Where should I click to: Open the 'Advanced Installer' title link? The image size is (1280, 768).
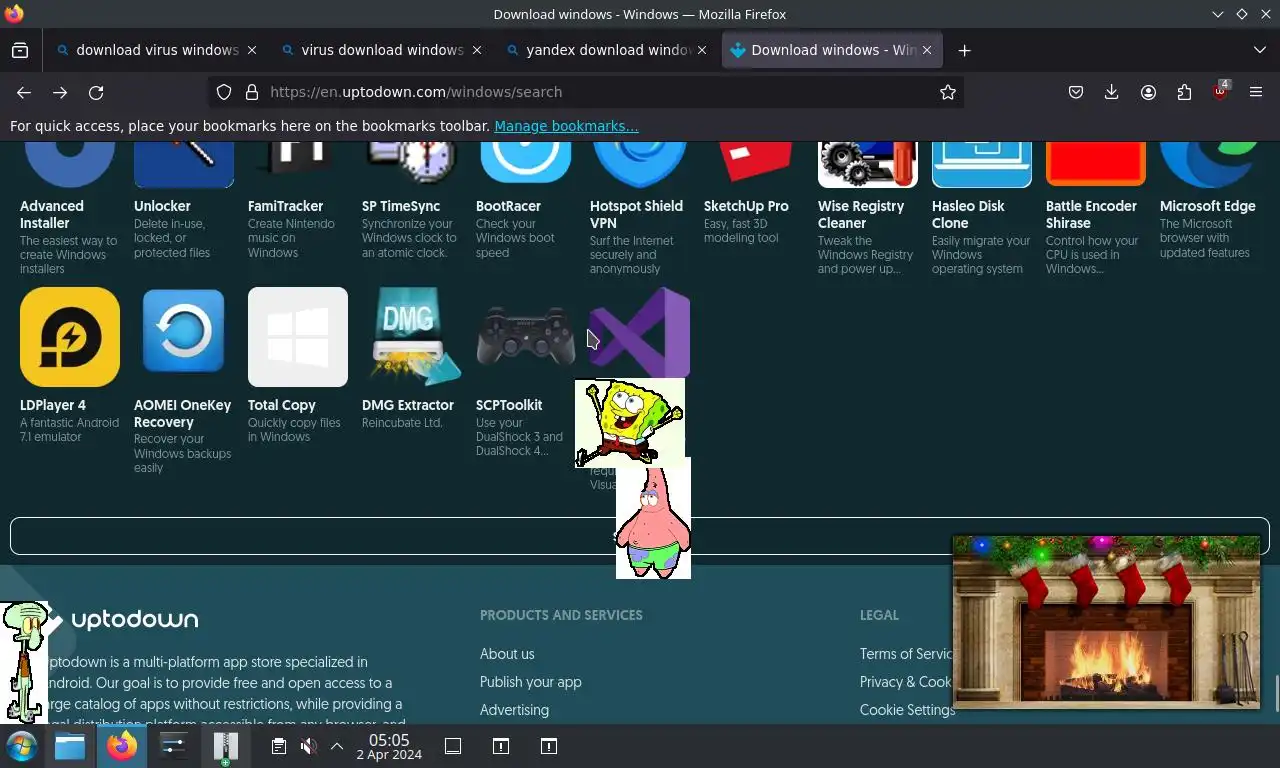(52, 215)
